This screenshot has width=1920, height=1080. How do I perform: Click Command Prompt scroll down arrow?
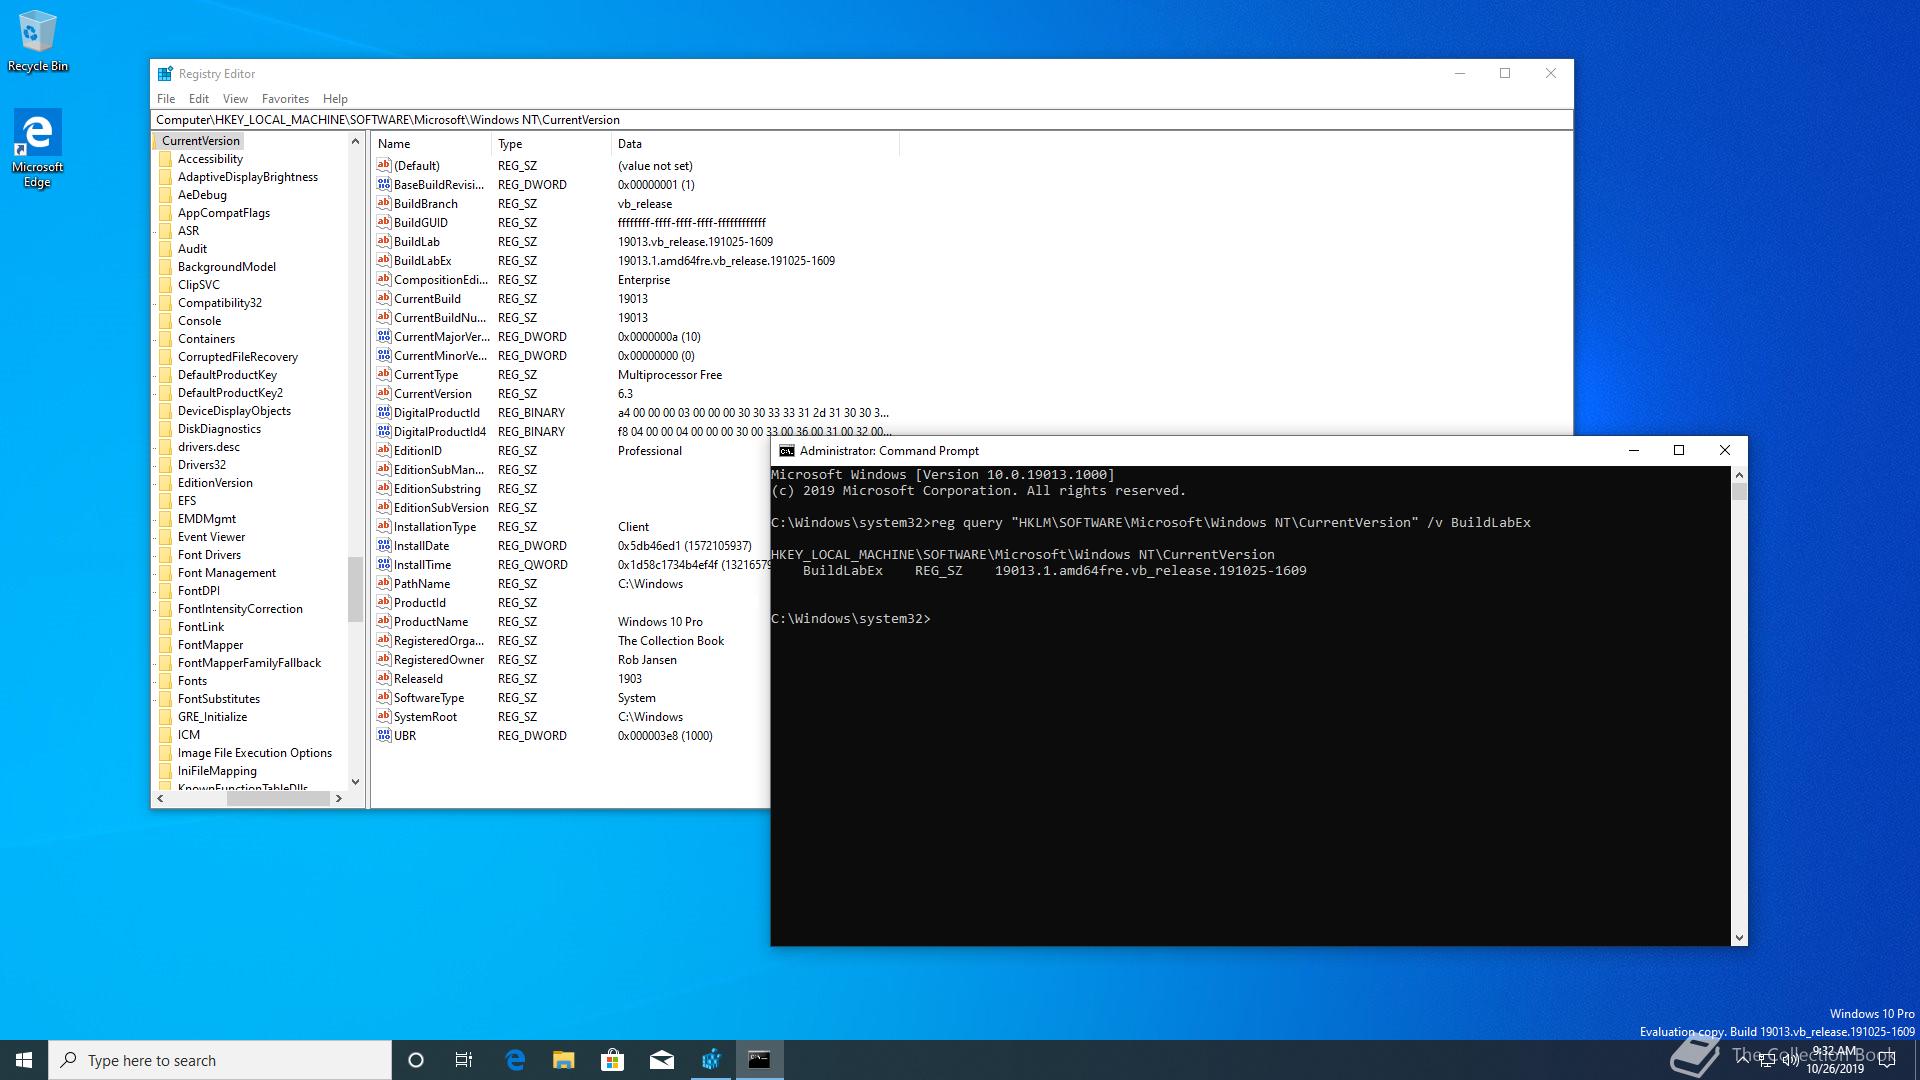[x=1739, y=938]
